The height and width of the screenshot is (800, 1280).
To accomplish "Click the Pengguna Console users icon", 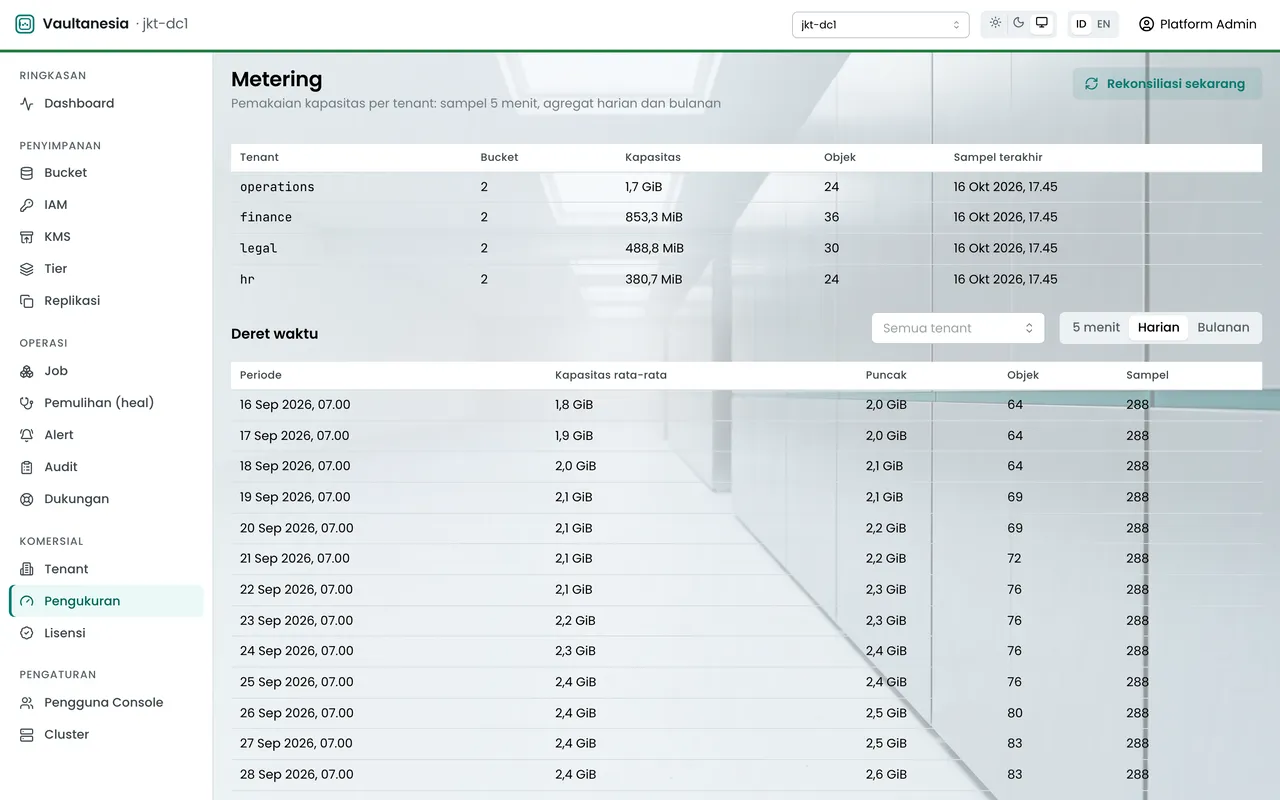I will tap(27, 703).
